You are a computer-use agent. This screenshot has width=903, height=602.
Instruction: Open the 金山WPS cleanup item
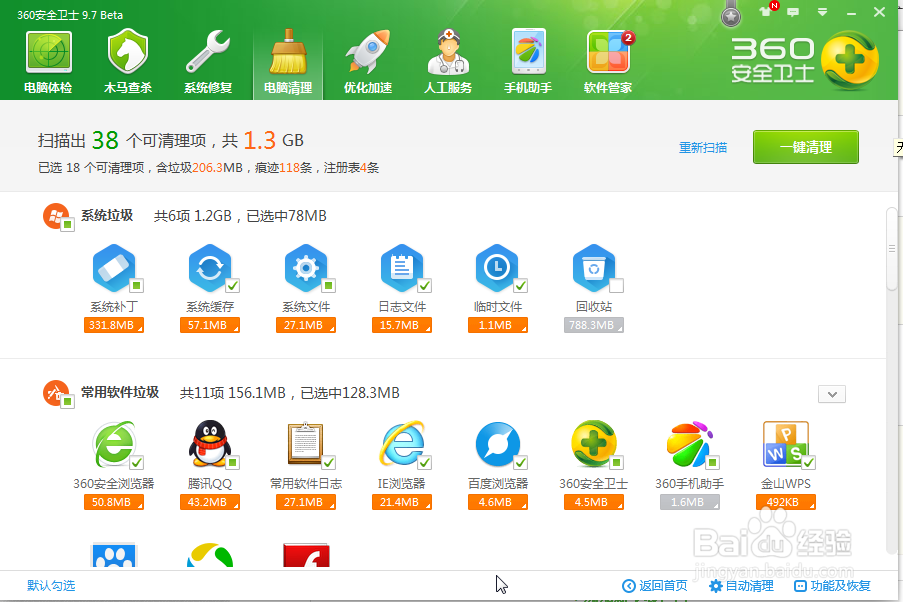pos(787,445)
